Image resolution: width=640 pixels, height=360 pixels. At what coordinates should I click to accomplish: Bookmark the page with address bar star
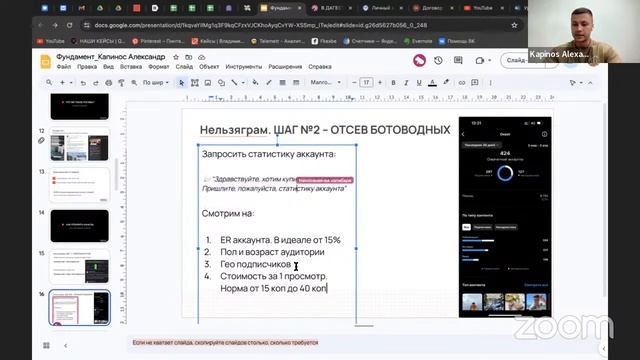pos(514,25)
